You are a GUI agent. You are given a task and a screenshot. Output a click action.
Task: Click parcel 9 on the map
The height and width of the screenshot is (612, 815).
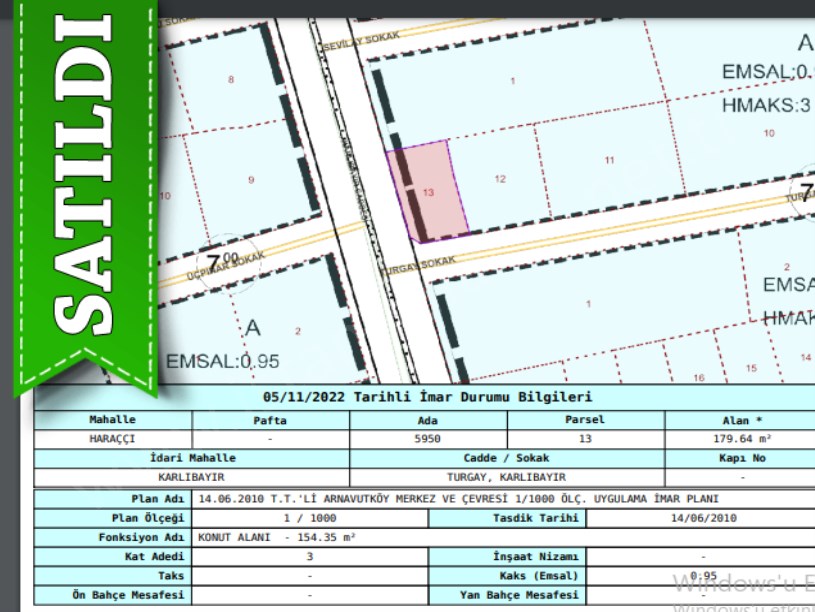[x=251, y=180]
